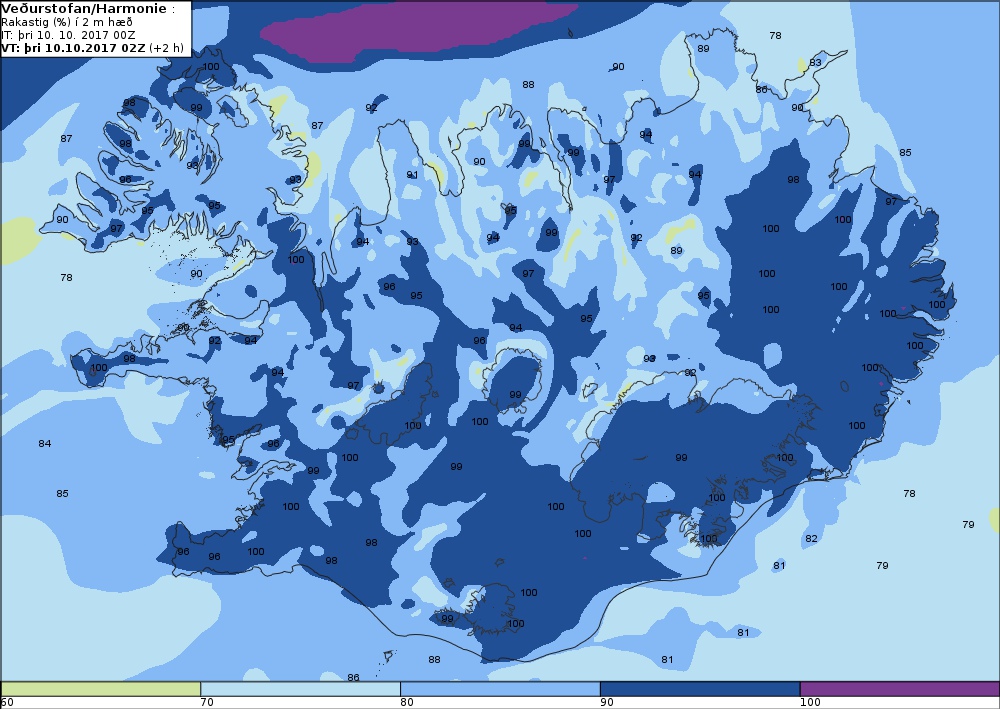Click the 82 value off the southeast coast
The image size is (1000, 709).
point(811,538)
